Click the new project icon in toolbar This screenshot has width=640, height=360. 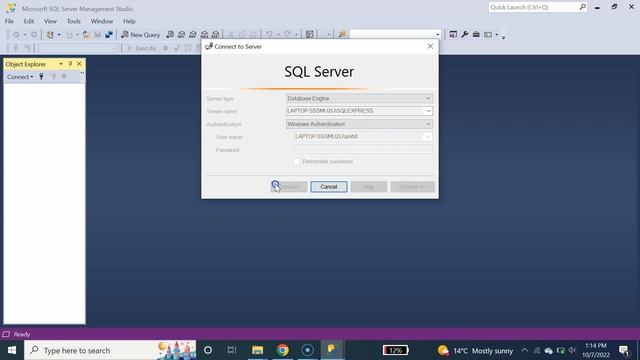[50, 35]
